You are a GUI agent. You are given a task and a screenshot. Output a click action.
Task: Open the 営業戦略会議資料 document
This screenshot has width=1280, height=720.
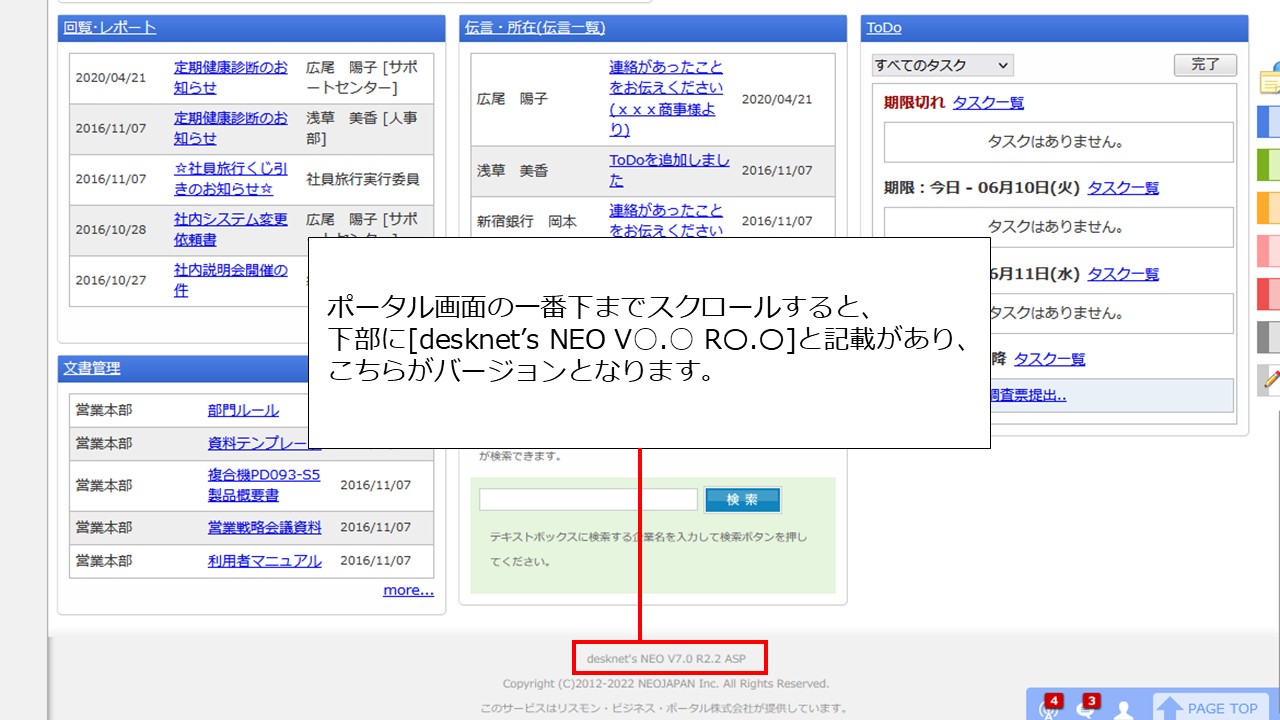[x=265, y=527]
